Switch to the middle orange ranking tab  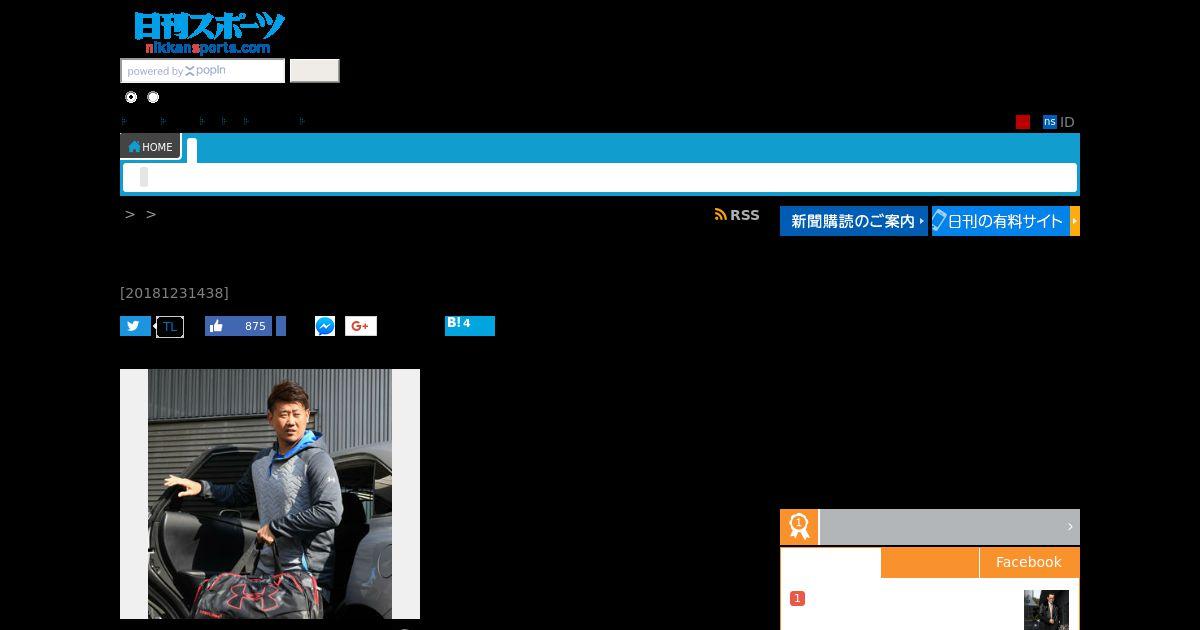(930, 562)
